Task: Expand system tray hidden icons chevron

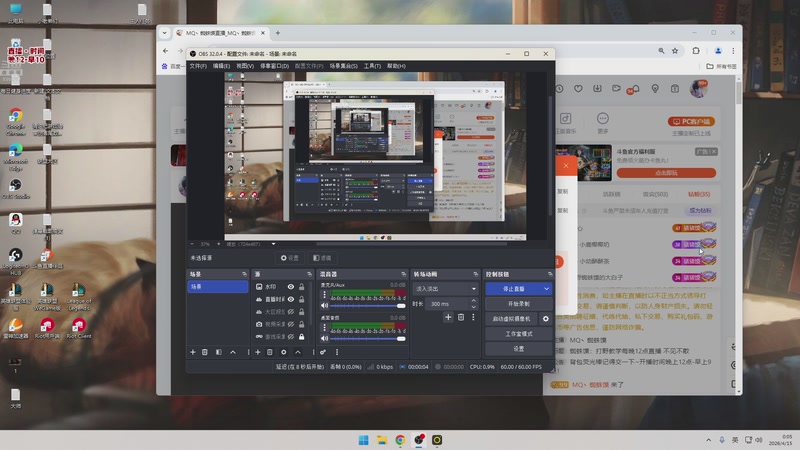Action: pyautogui.click(x=708, y=440)
